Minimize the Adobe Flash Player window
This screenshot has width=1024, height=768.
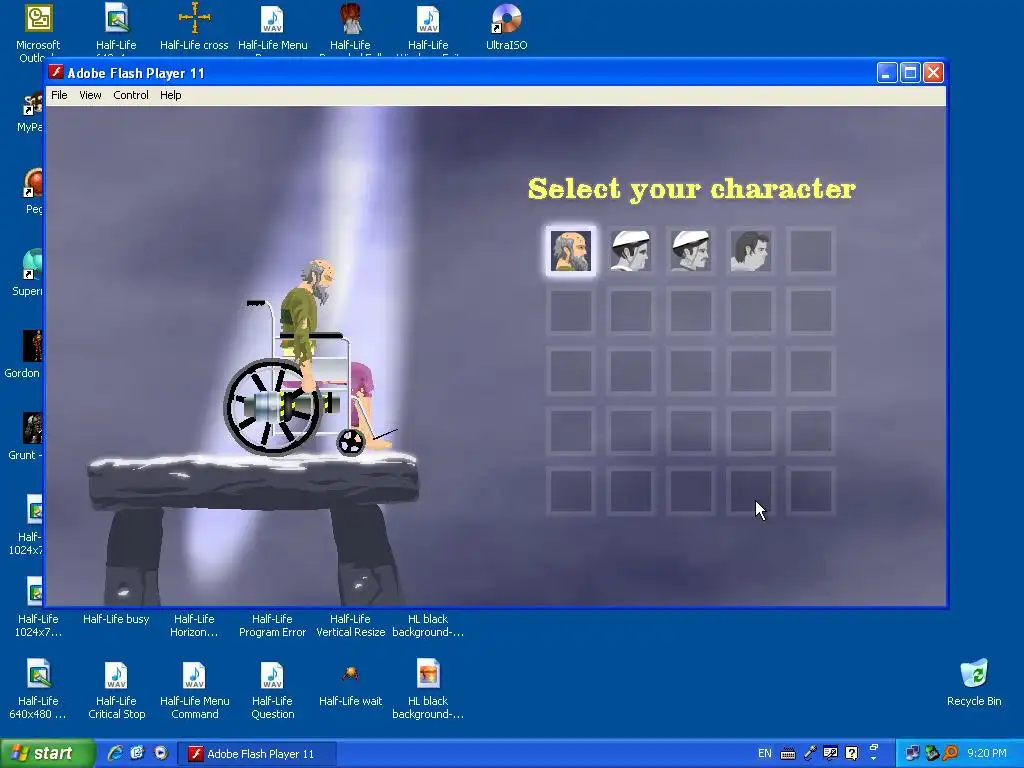click(887, 72)
